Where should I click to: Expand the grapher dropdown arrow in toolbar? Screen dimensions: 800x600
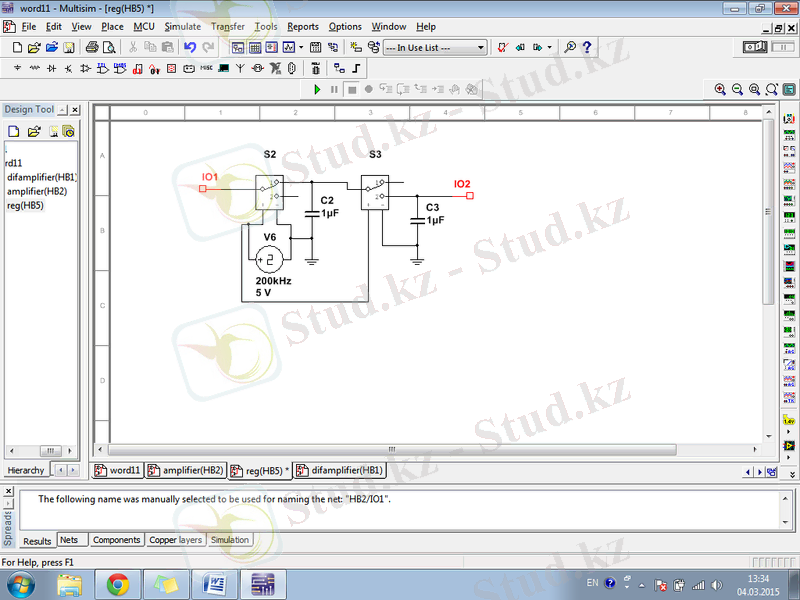pos(301,47)
